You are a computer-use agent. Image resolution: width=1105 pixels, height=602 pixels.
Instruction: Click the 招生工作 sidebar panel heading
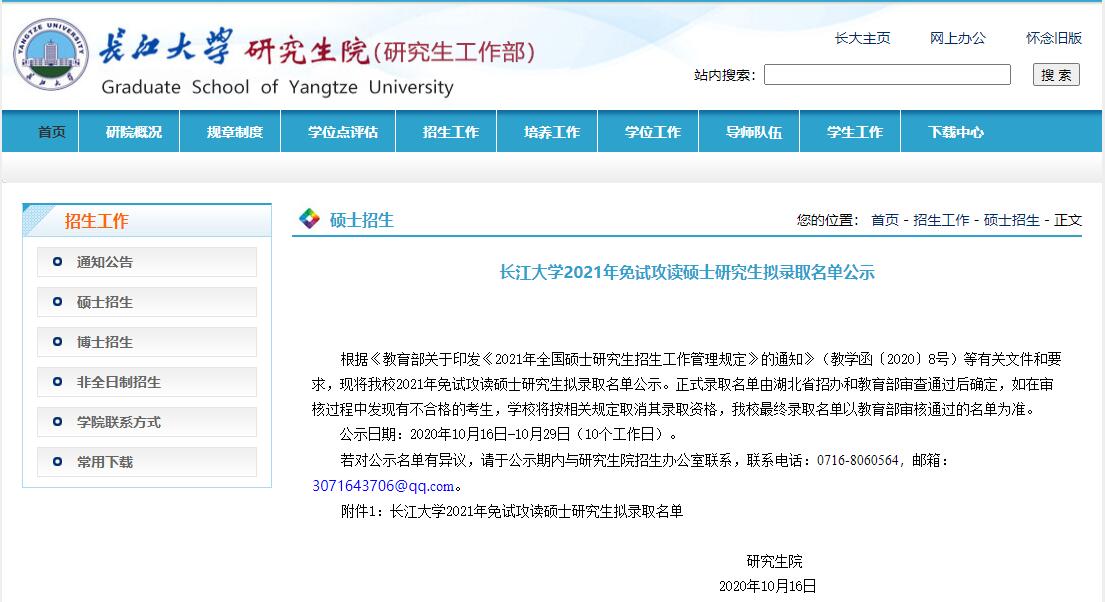click(x=97, y=221)
